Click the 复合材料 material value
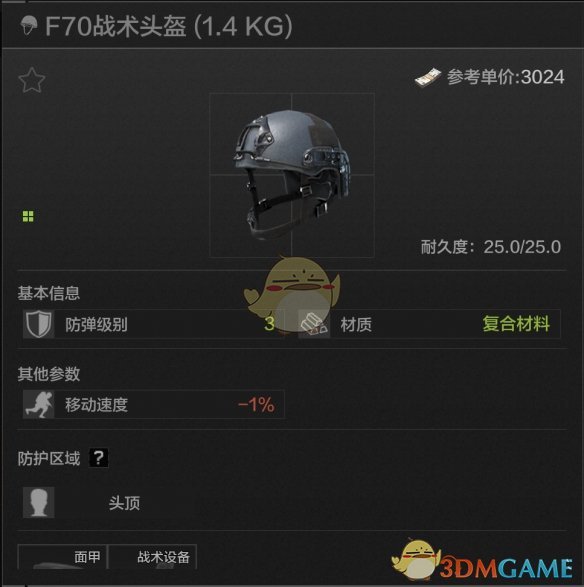 (x=516, y=324)
